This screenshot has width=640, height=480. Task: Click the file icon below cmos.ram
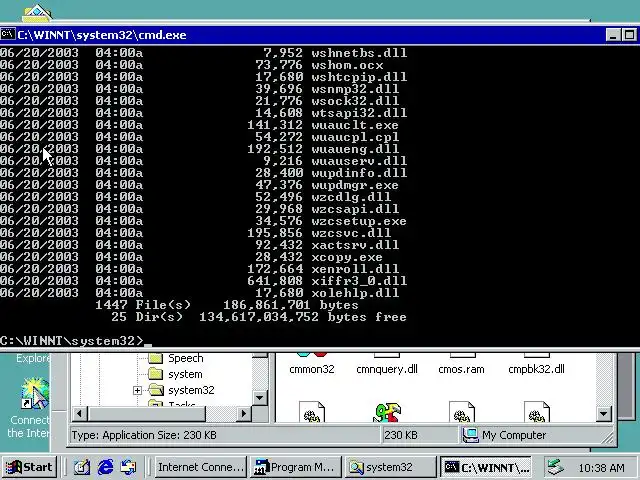pos(462,412)
